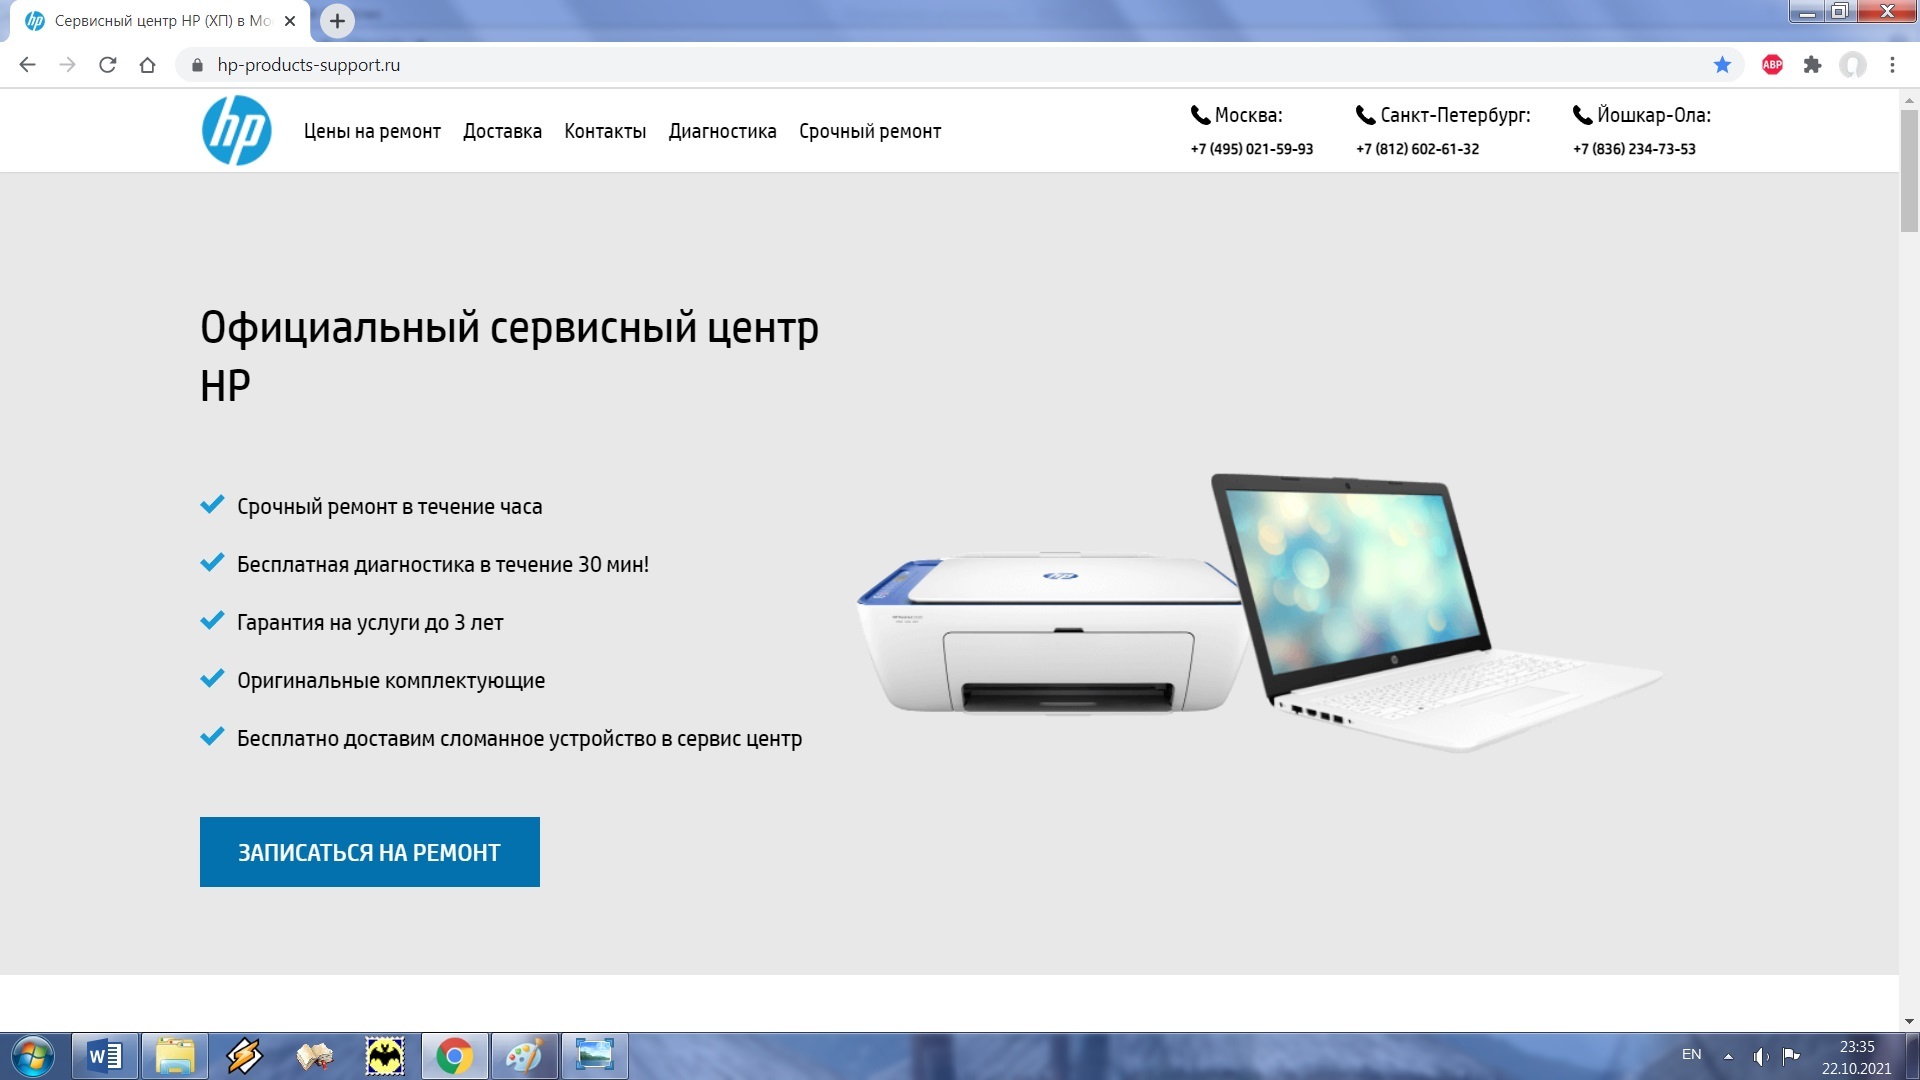Reload the page with refresh icon

point(108,65)
